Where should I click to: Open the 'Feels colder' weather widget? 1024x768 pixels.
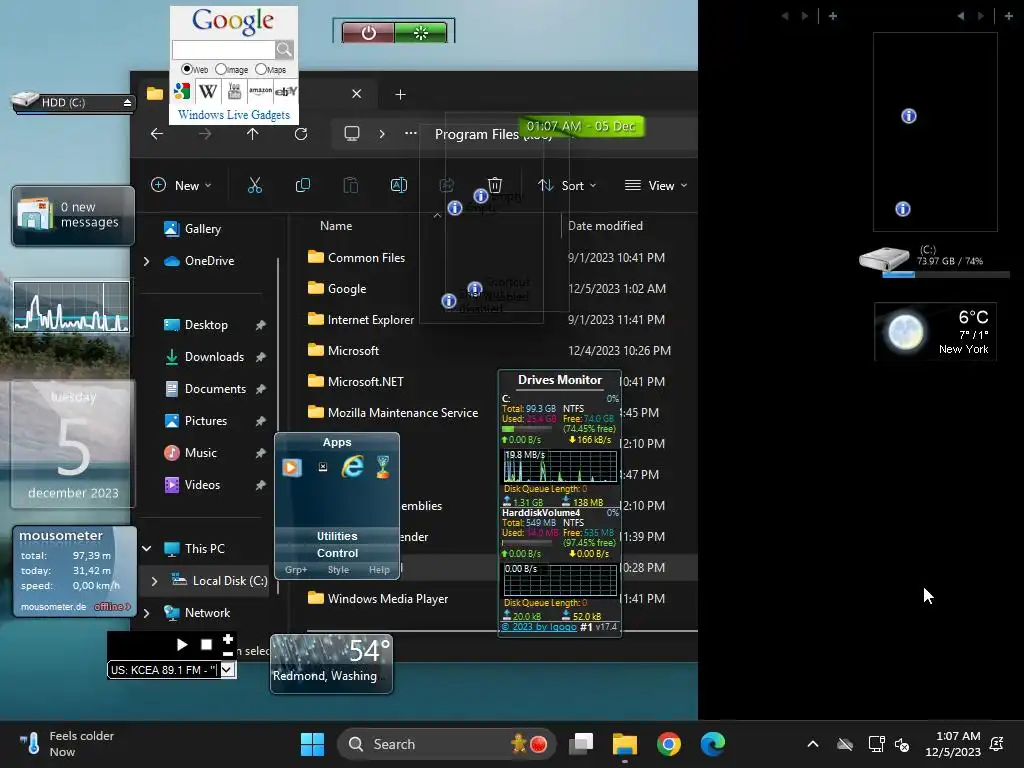click(x=65, y=744)
